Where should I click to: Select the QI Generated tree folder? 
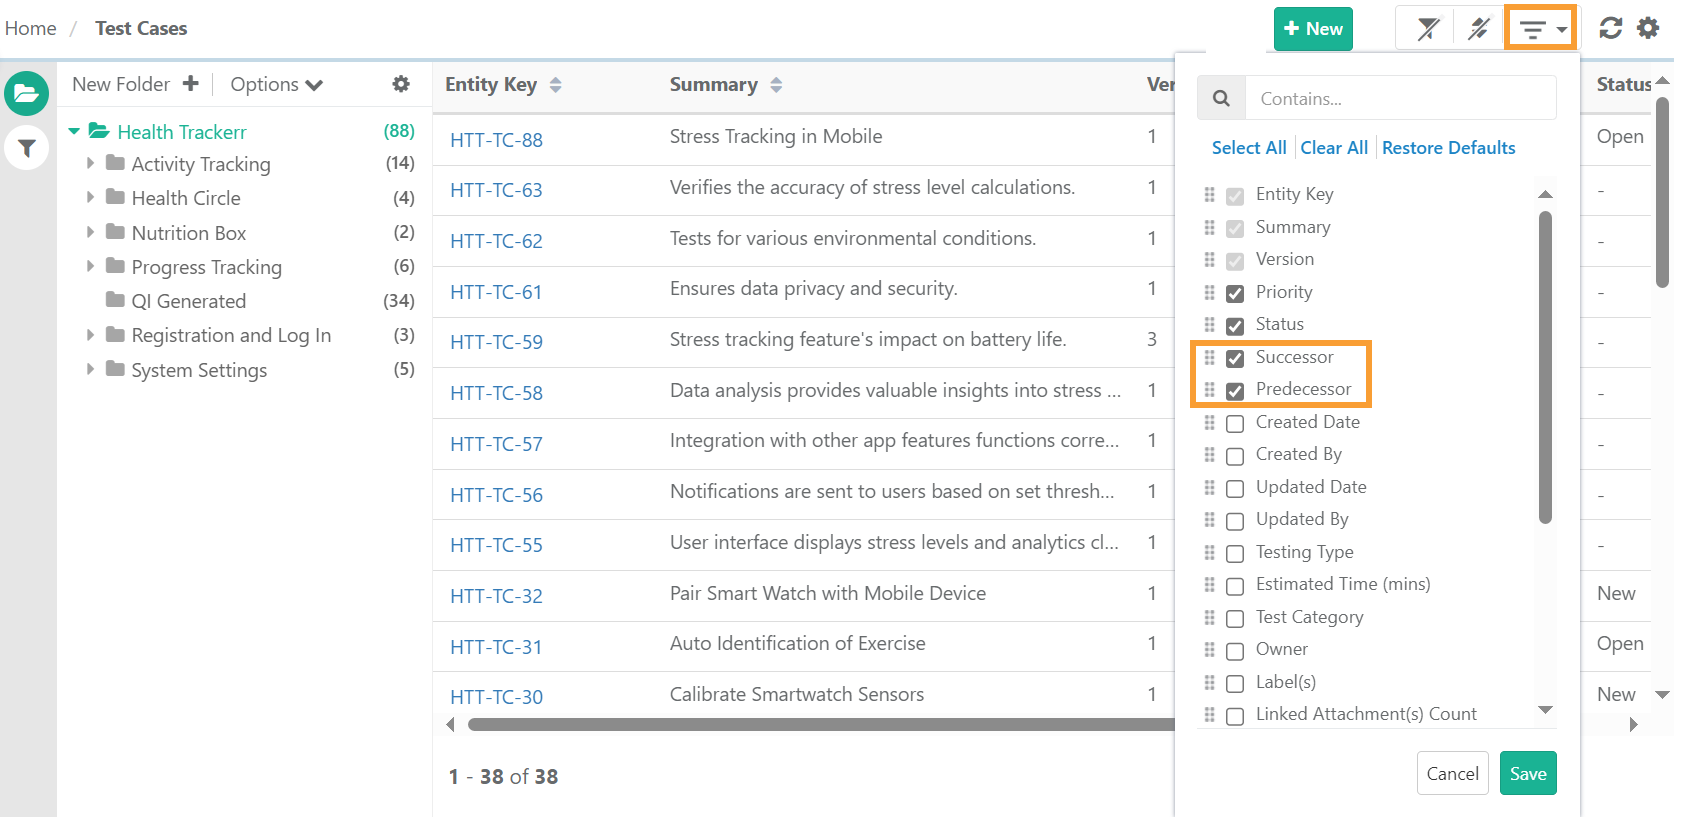[188, 301]
